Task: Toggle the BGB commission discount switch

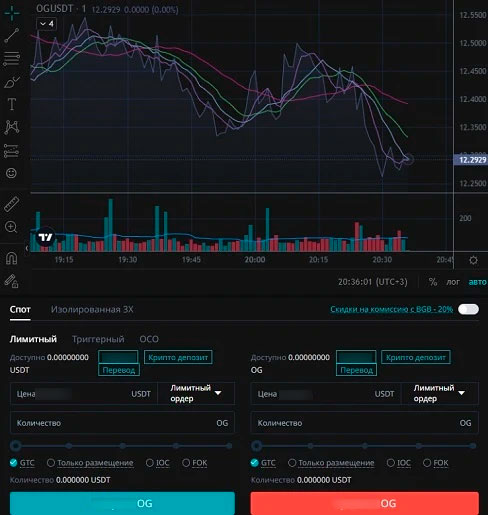Action: click(x=468, y=309)
